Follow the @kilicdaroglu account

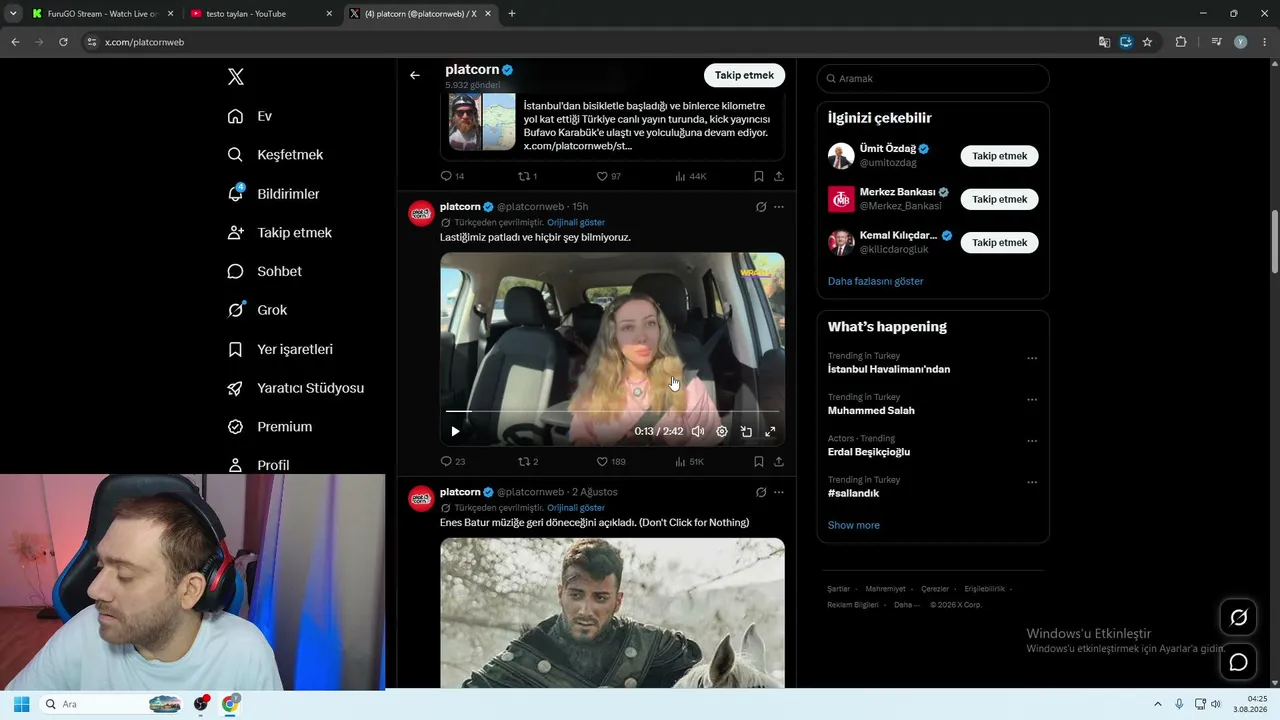(999, 242)
